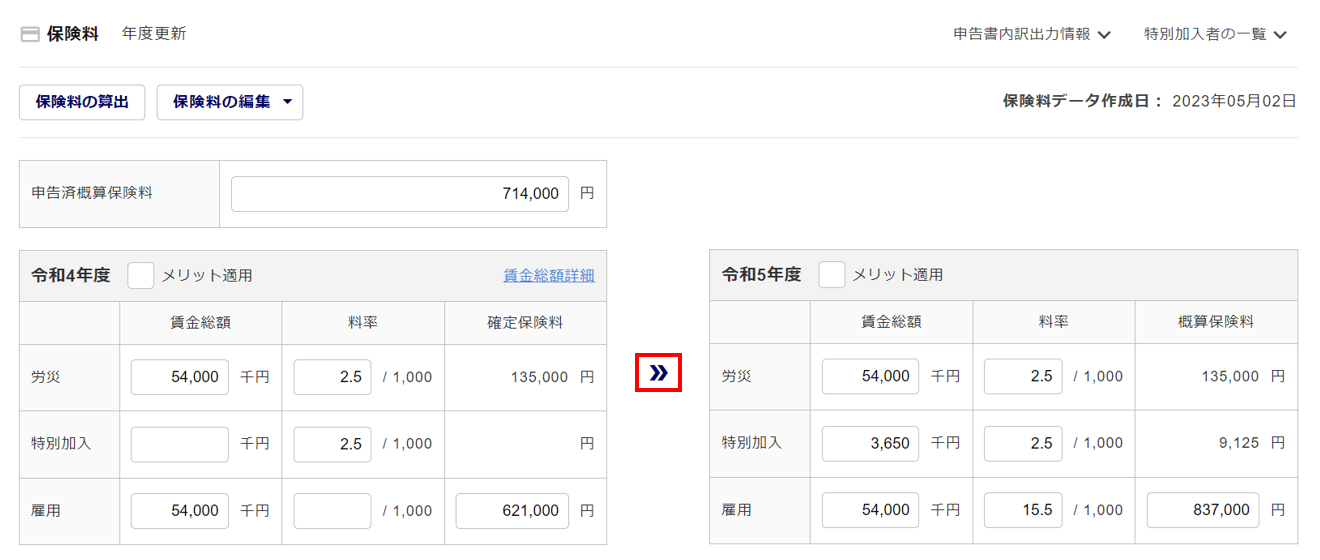1320x560 pixels.
Task: Click 令和5年度 労災 料率 2.5 field
Action: [x=1023, y=376]
